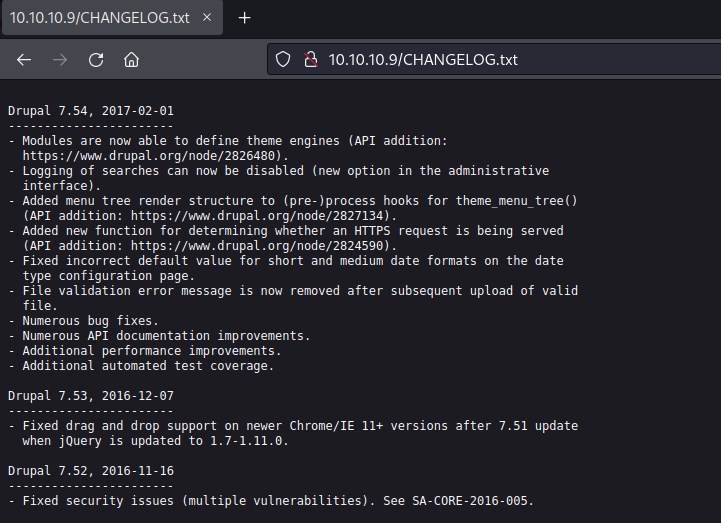Go back to the previous page
Screen dimensions: 721x523
[24, 60]
